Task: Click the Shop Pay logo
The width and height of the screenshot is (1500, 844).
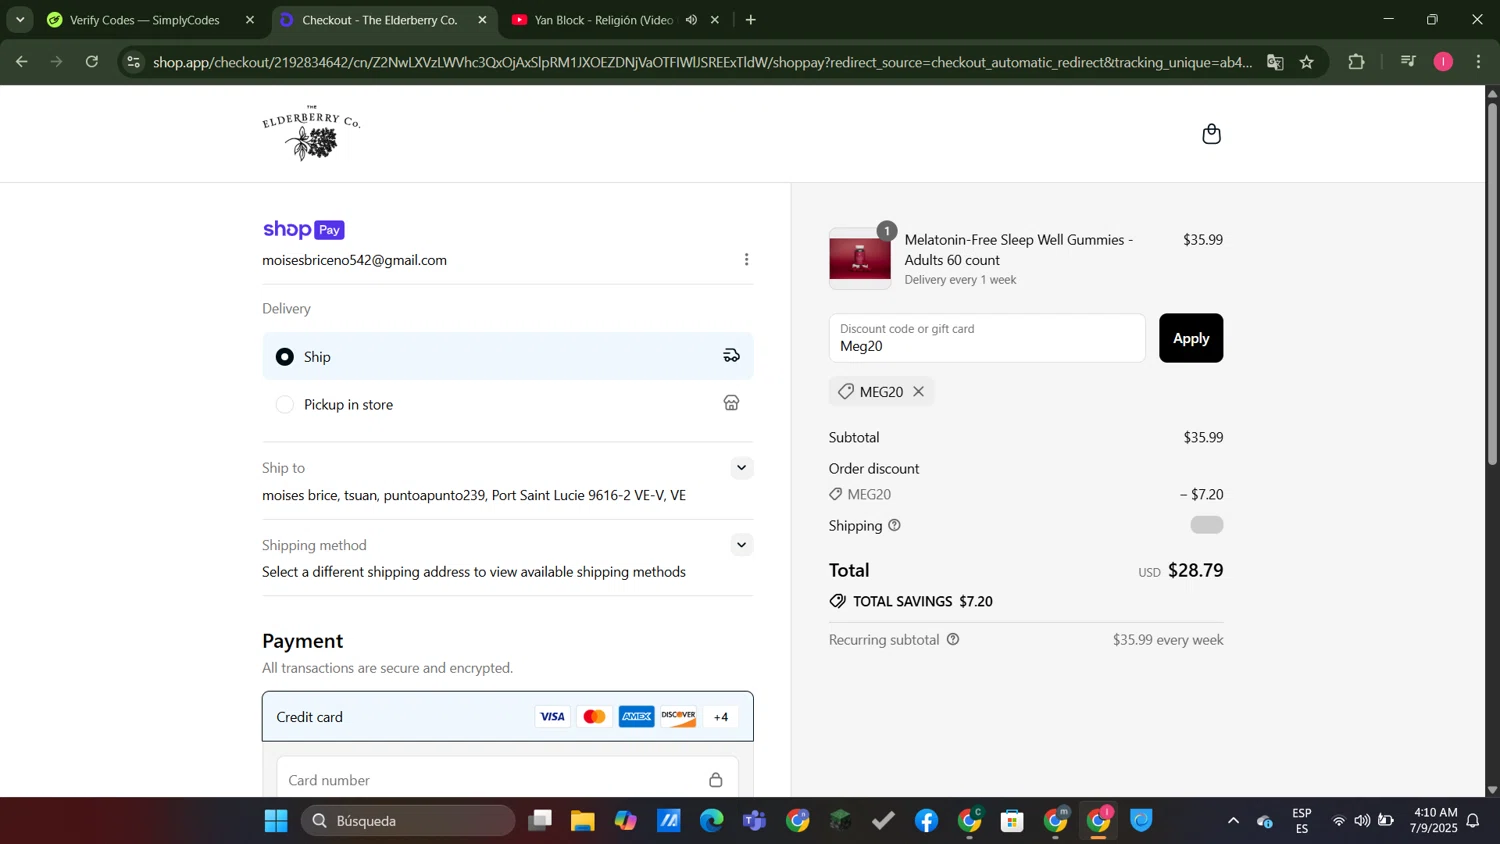Action: (303, 230)
